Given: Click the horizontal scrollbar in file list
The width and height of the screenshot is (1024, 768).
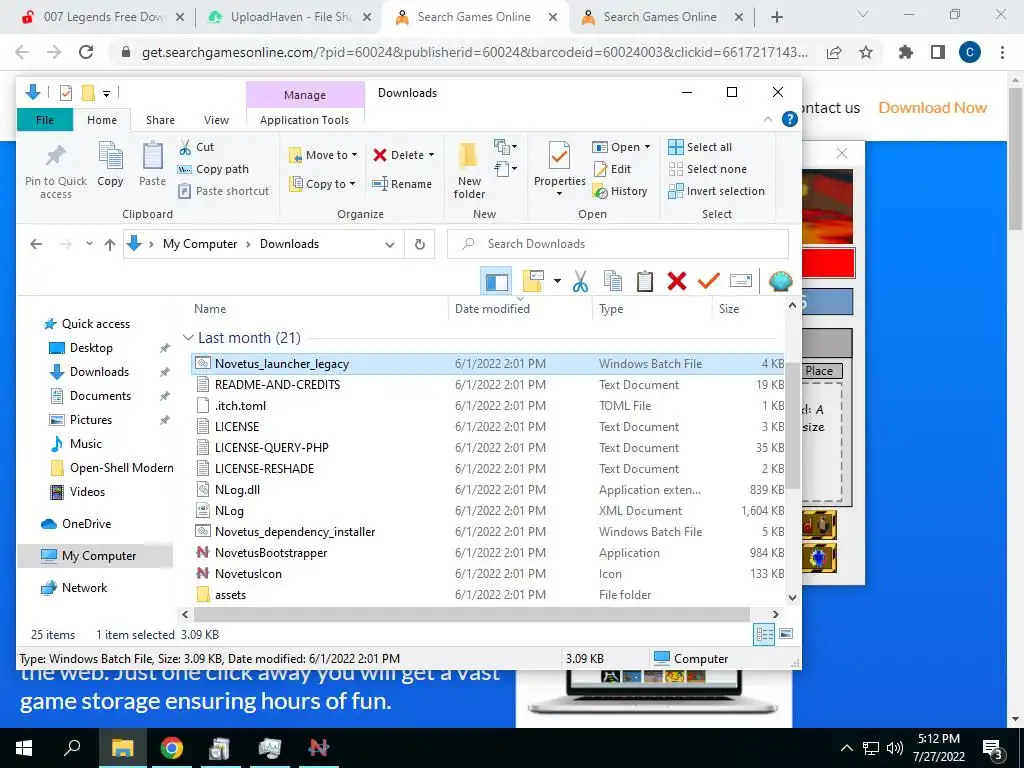Looking at the screenshot, I should [472, 615].
